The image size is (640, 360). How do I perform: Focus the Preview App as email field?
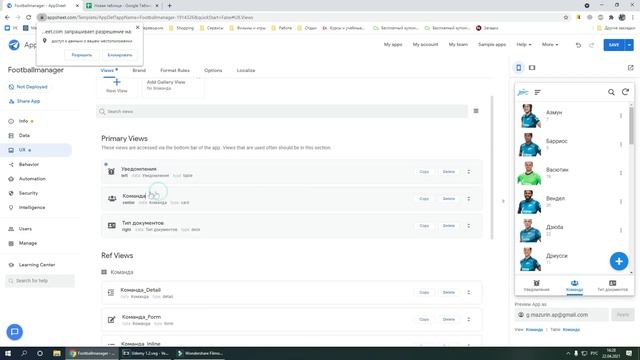561,315
